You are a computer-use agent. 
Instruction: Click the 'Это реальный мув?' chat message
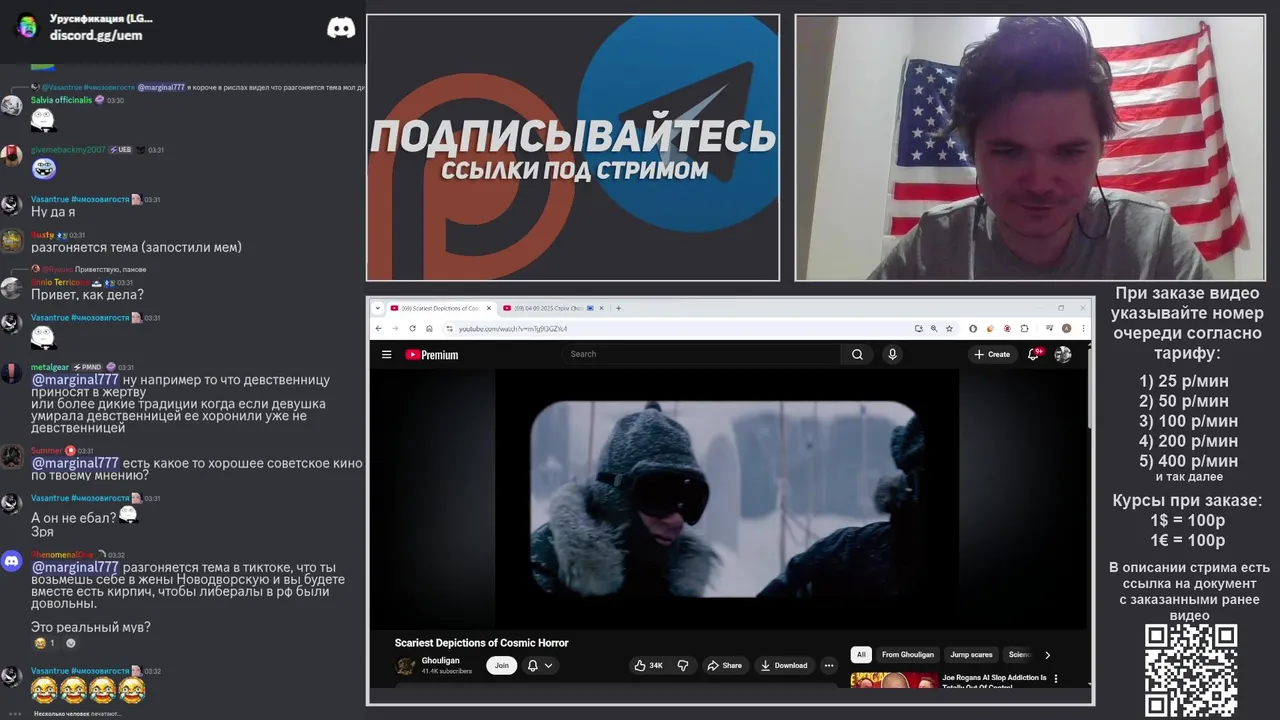91,627
